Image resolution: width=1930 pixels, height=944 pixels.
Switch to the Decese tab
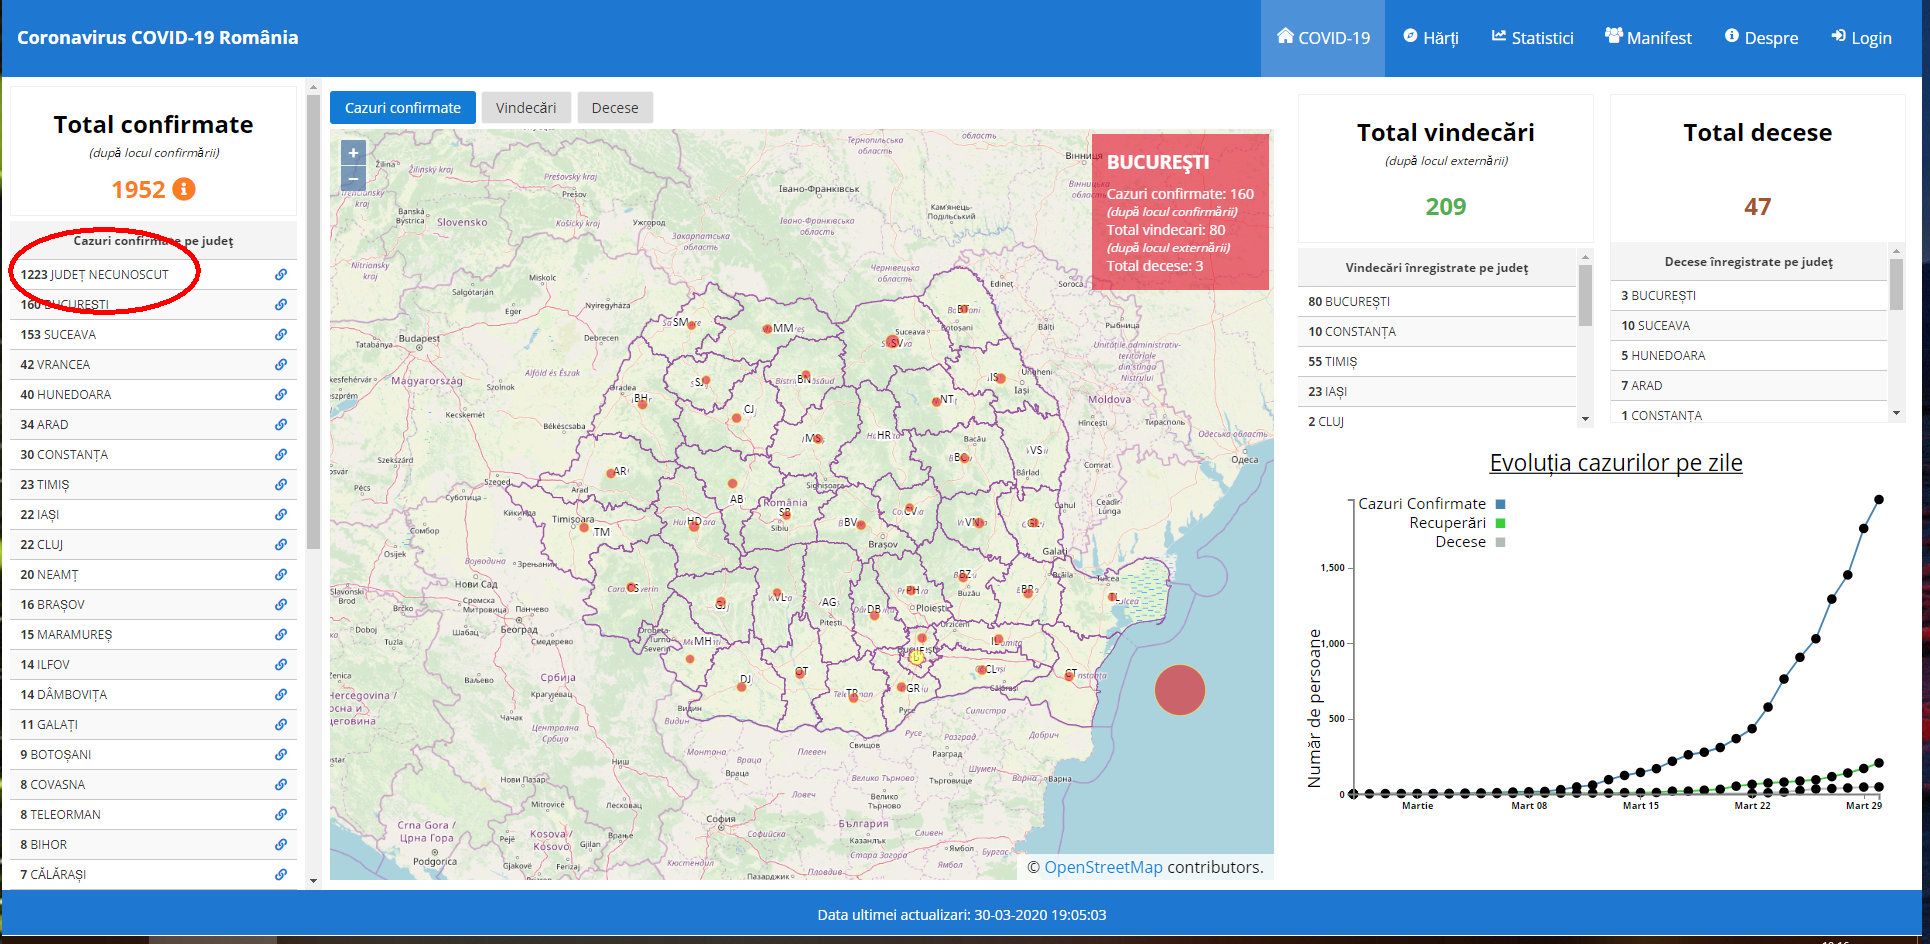click(614, 108)
